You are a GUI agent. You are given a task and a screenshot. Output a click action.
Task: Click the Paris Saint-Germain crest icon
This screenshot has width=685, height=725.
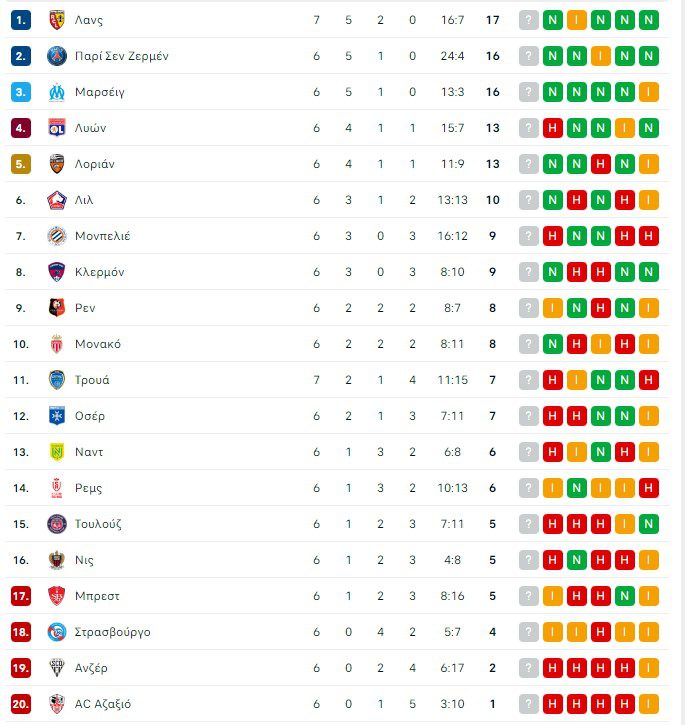[x=56, y=56]
